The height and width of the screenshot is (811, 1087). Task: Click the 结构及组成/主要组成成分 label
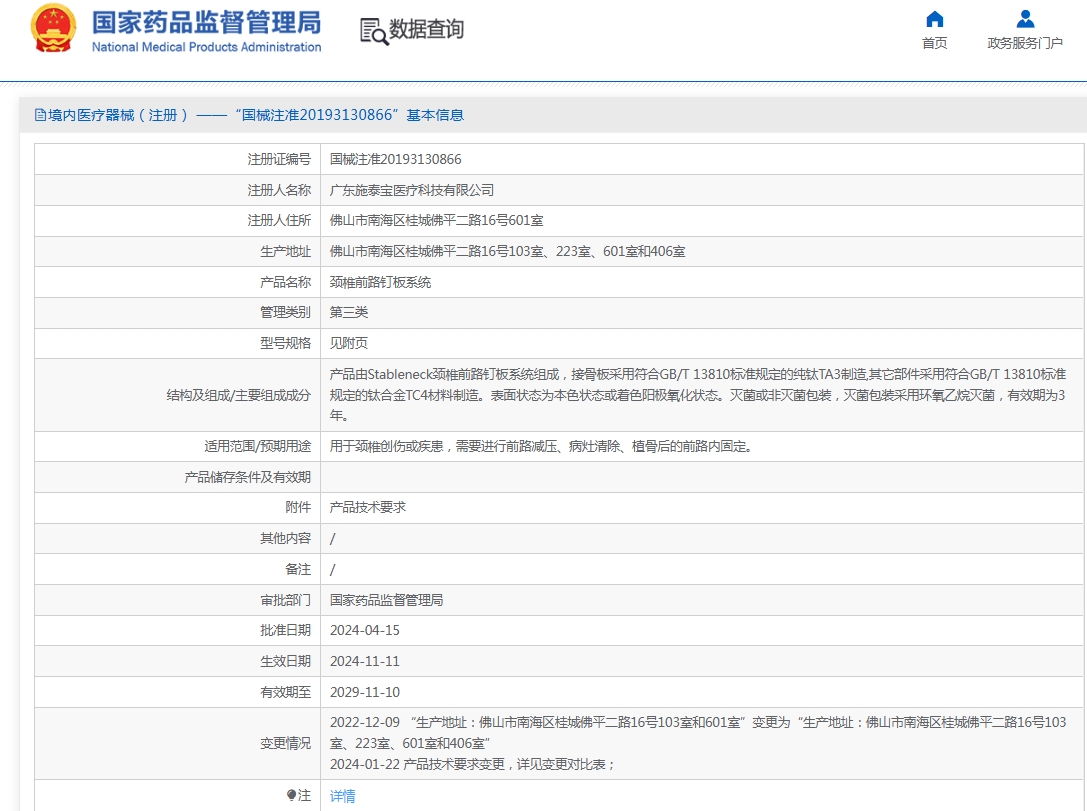click(238, 395)
